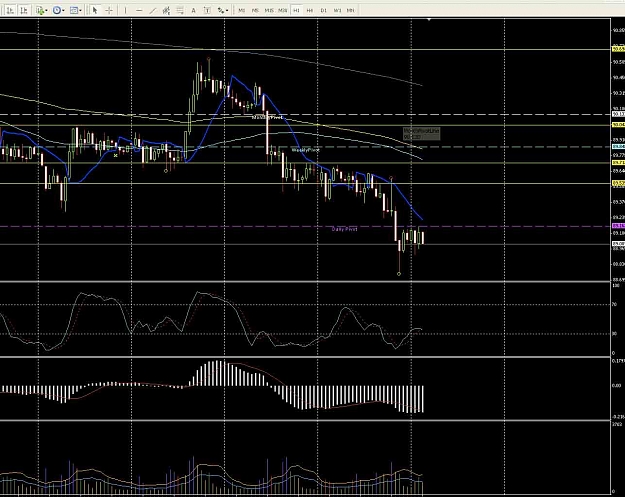Click the Templates icon
Image resolution: width=625 pixels, height=497 pixels.
[x=74, y=10]
